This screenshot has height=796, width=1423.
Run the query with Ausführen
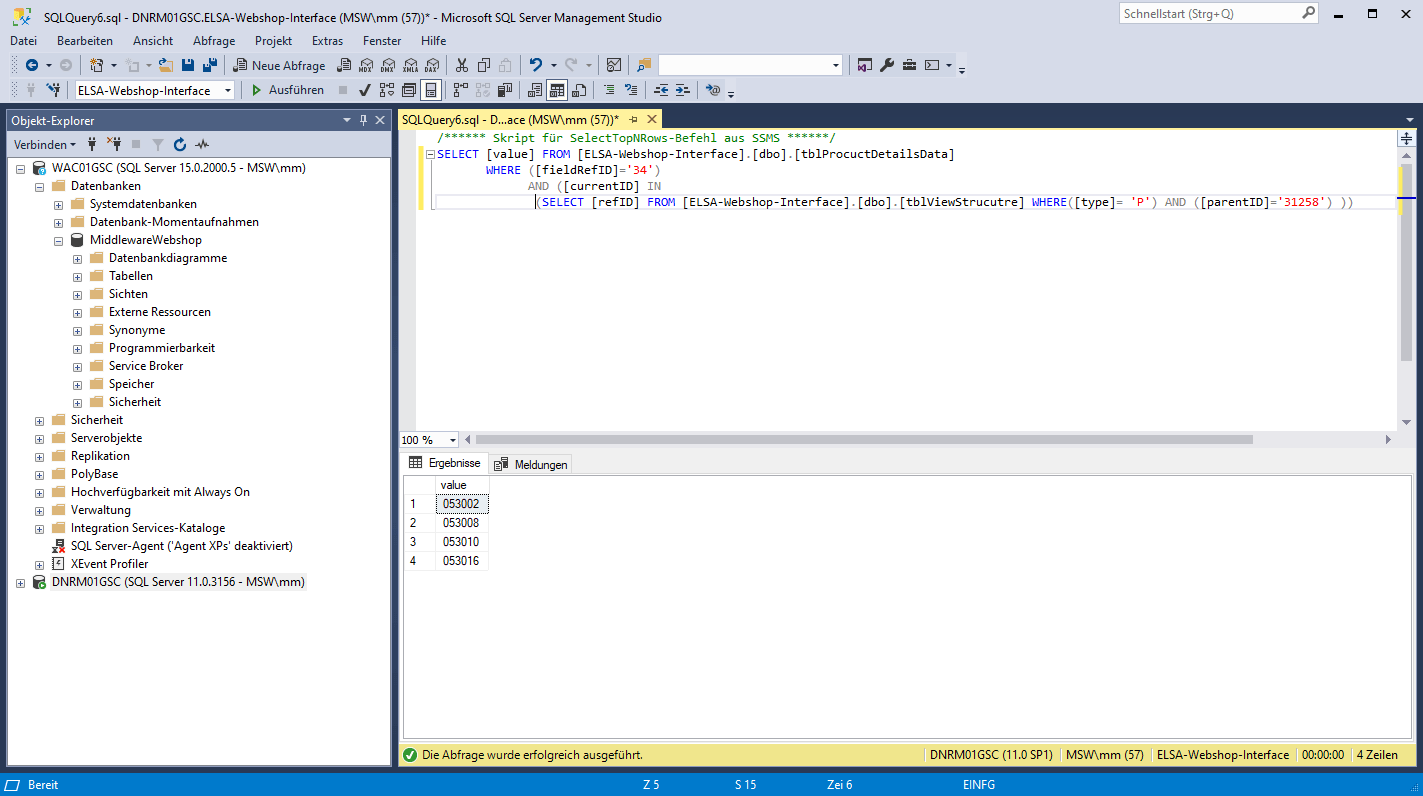[x=286, y=90]
